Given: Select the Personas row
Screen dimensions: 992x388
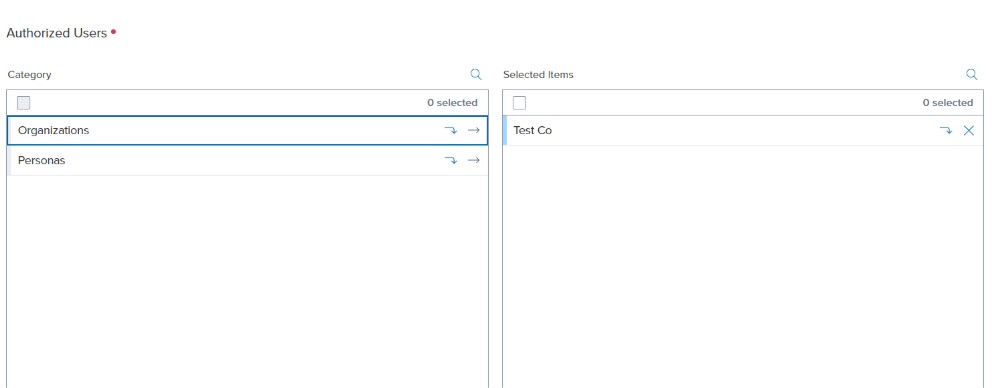Looking at the screenshot, I should tap(247, 161).
